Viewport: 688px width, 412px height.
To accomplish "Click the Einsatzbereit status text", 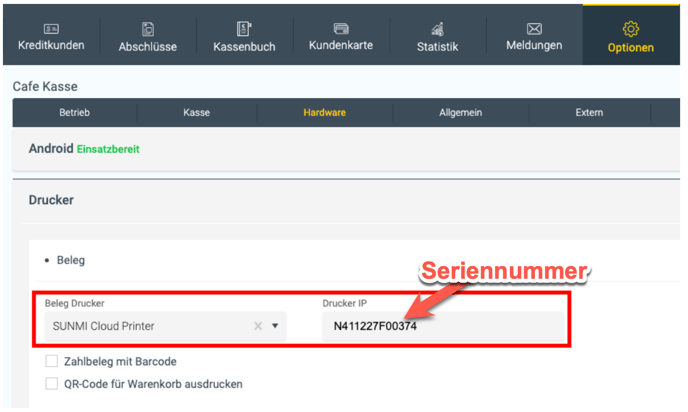I will pyautogui.click(x=108, y=149).
